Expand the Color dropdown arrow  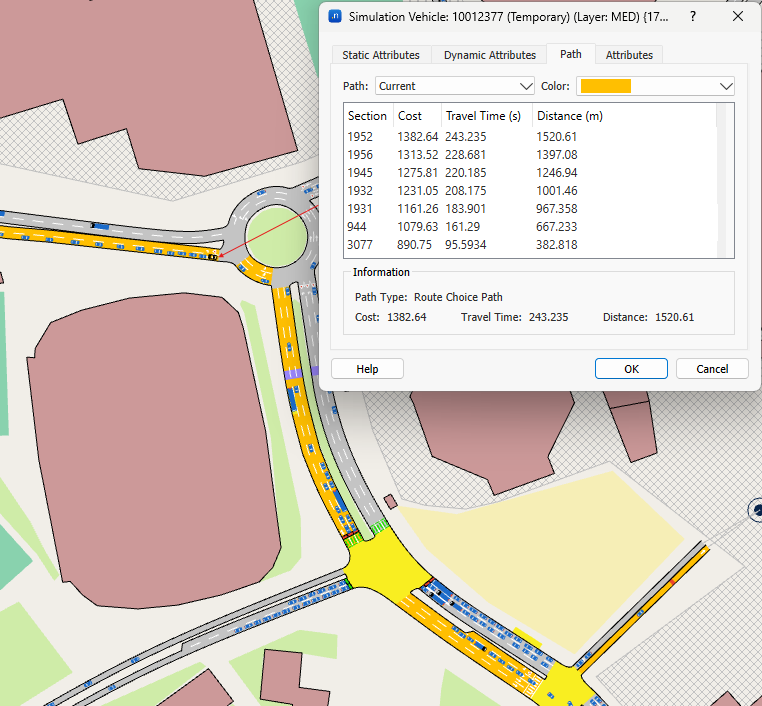point(726,86)
